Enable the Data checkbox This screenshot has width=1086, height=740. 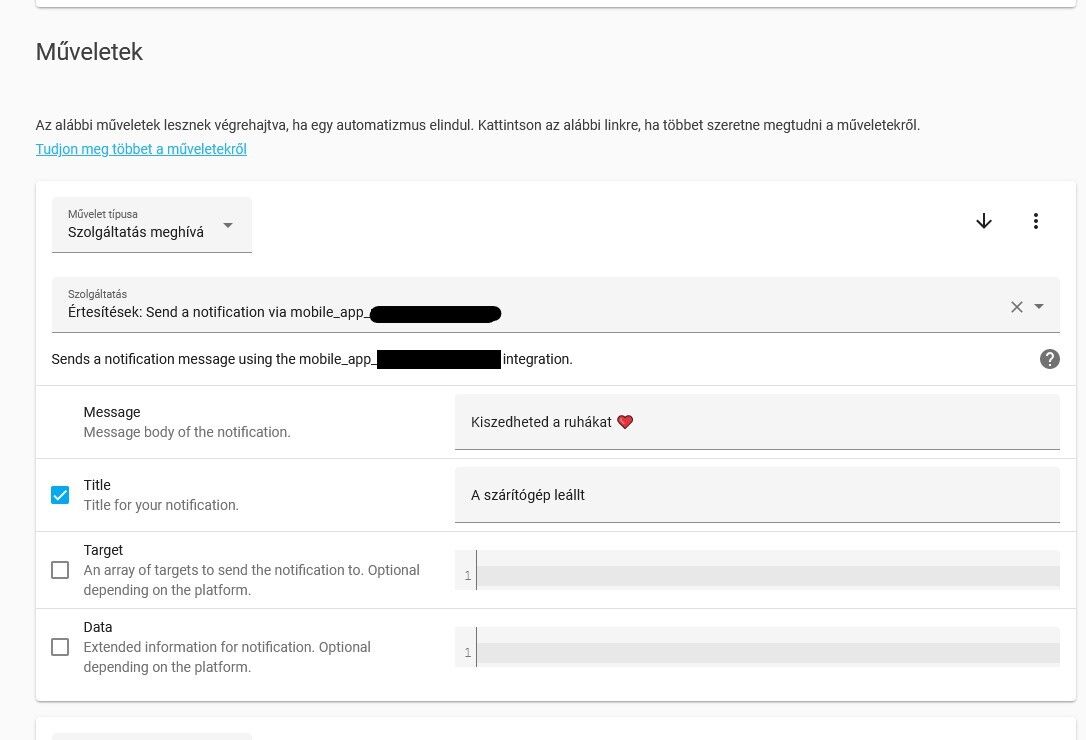[x=60, y=646]
